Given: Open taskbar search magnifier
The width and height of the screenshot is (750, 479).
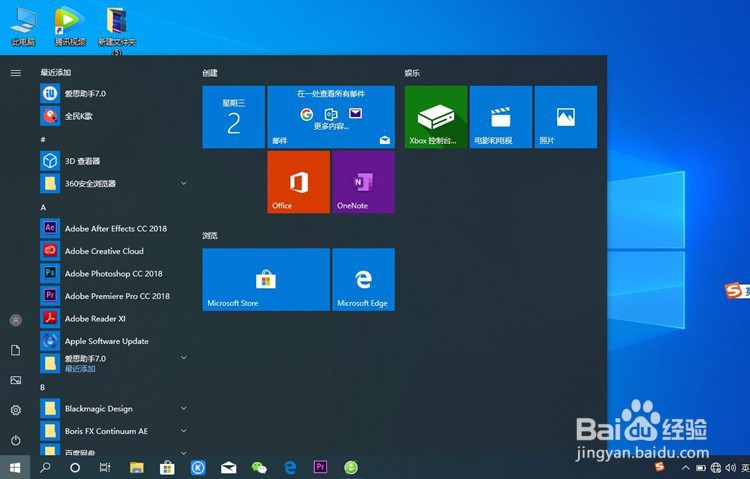Looking at the screenshot, I should coord(45,468).
